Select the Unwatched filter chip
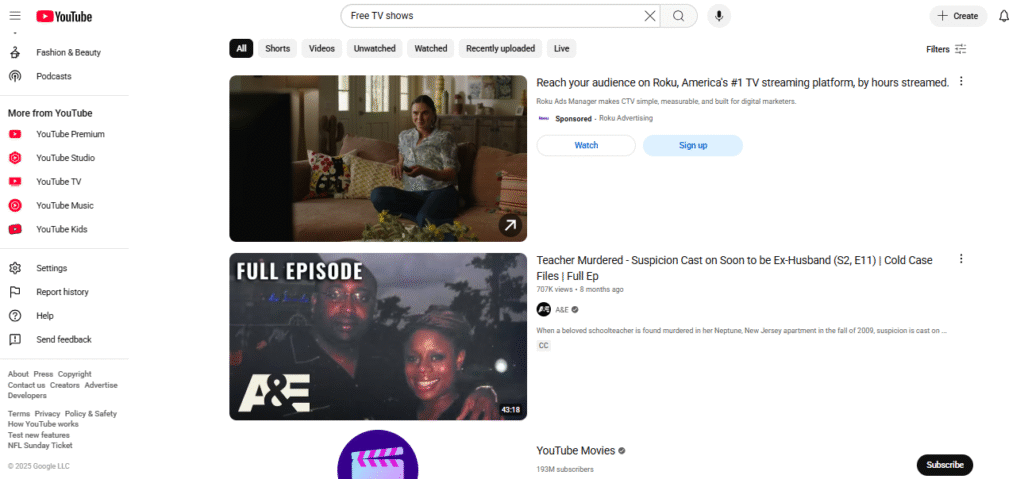The width and height of the screenshot is (1024, 479). [x=375, y=48]
